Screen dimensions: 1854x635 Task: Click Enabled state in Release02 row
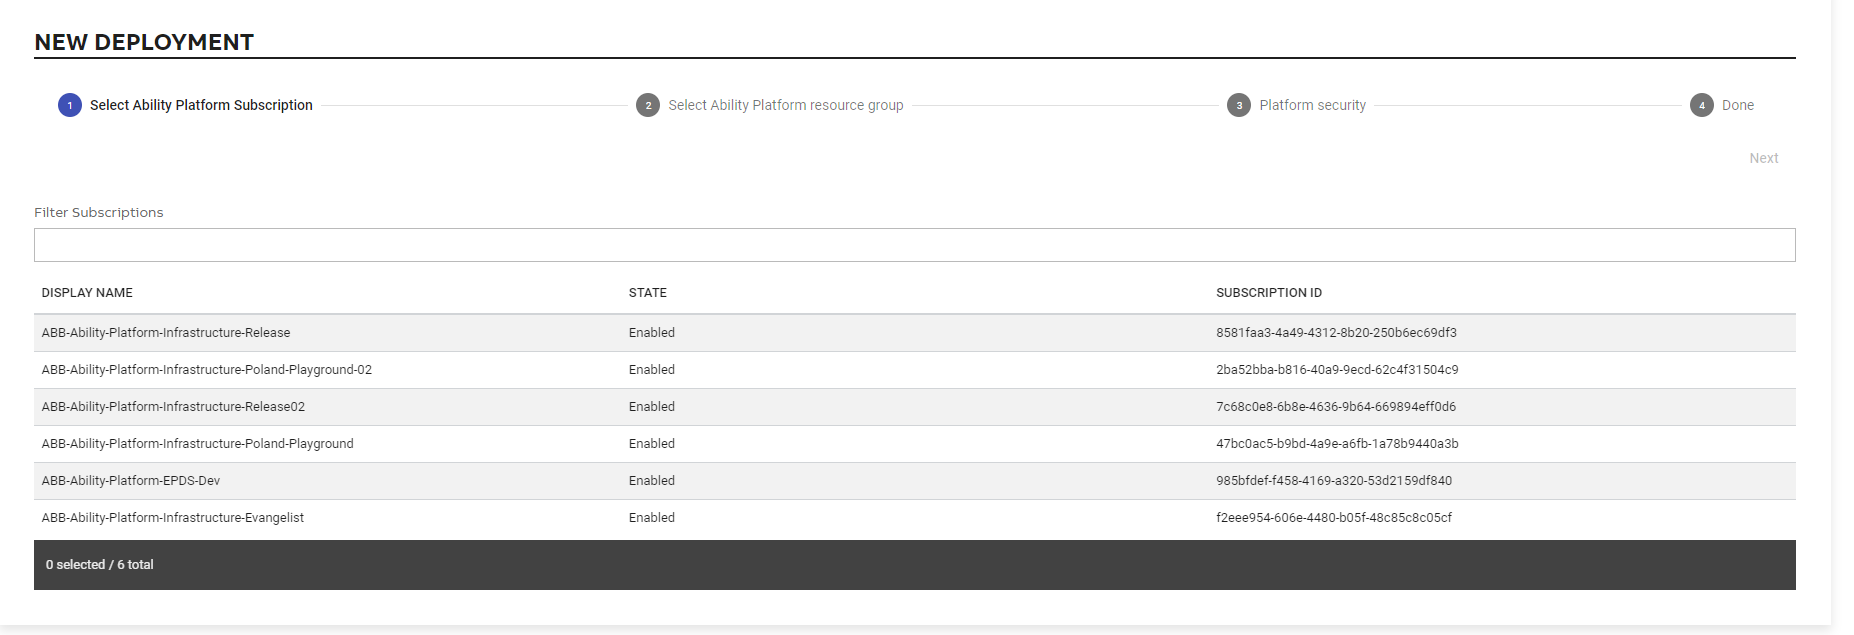pyautogui.click(x=652, y=407)
